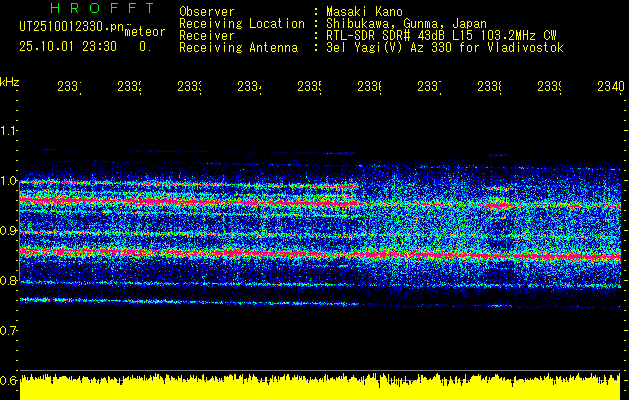Click the Observer label

coord(207,12)
